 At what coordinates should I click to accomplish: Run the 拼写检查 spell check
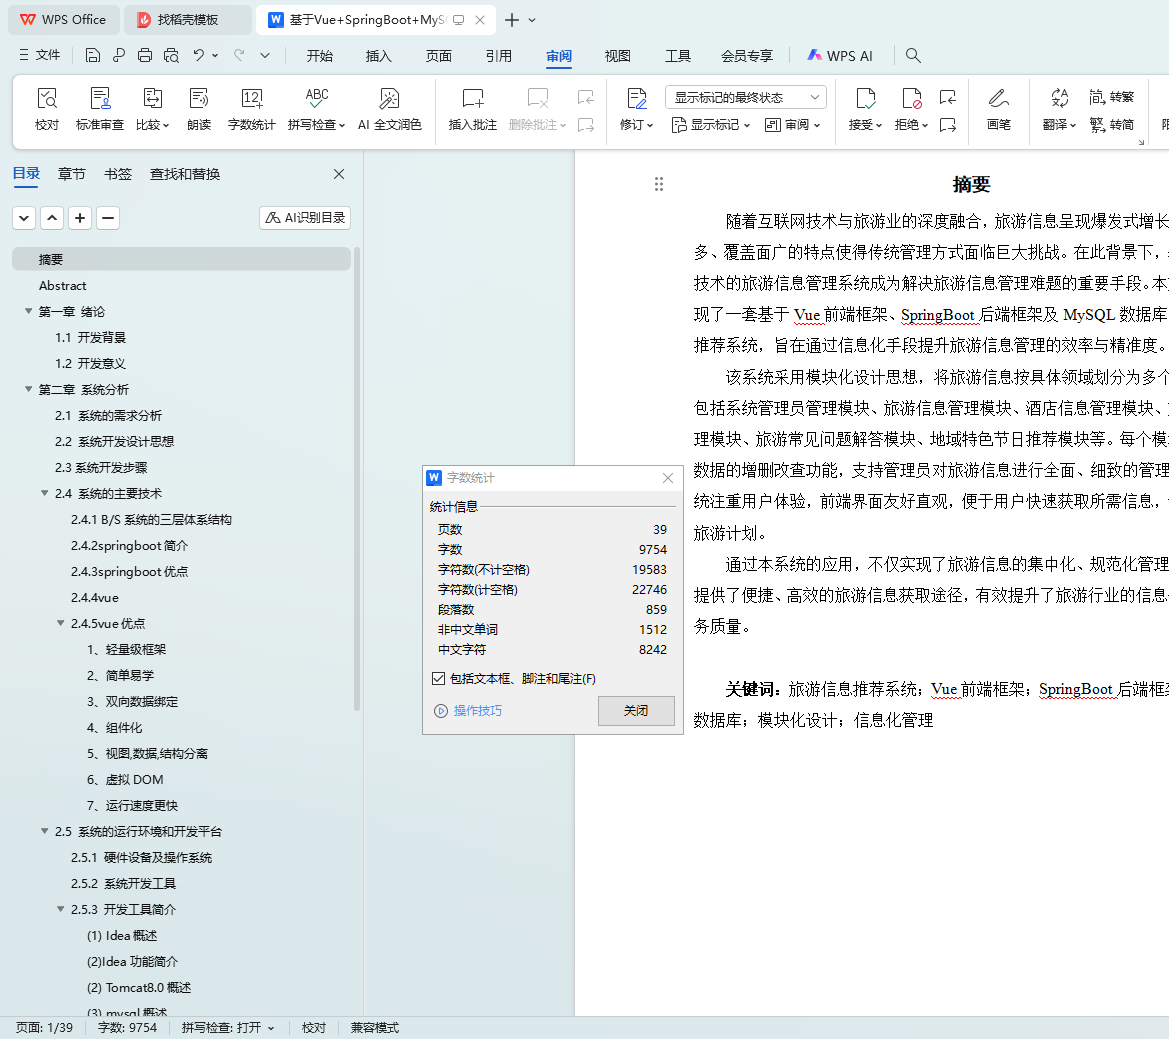pyautogui.click(x=316, y=108)
